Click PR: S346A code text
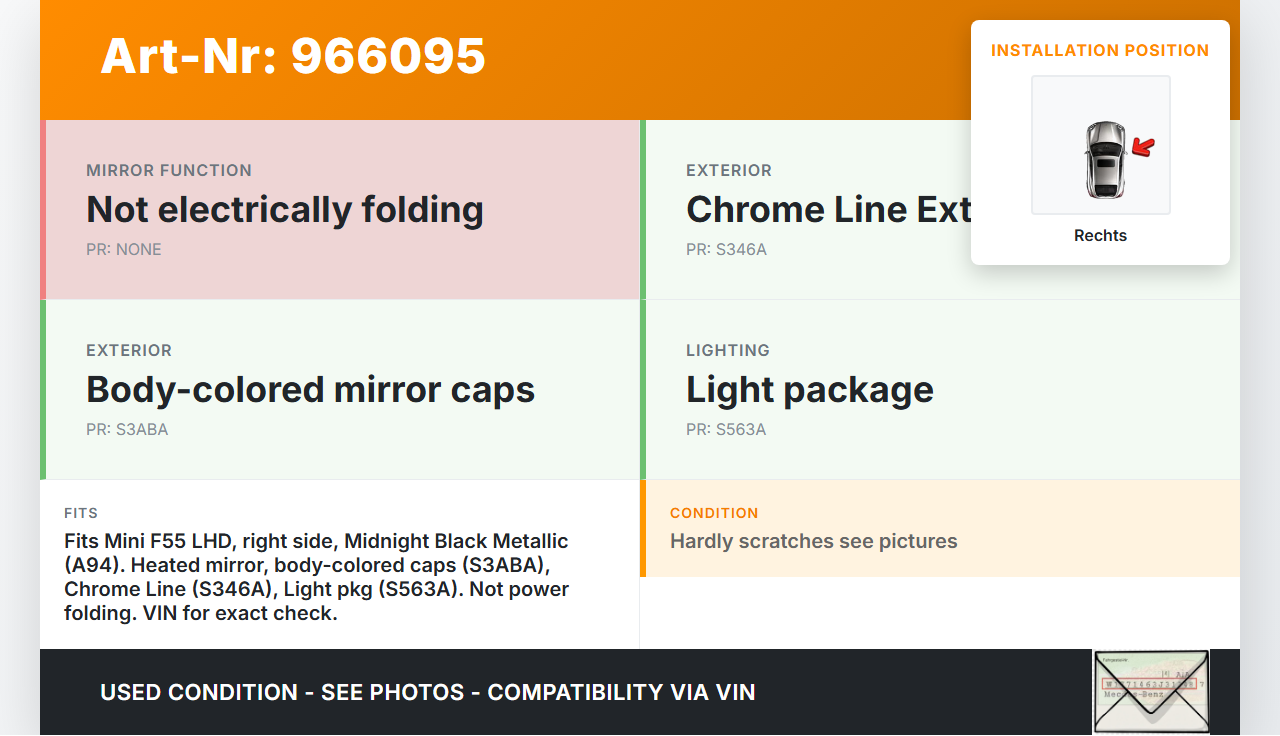This screenshot has width=1280, height=736. pyautogui.click(x=726, y=250)
